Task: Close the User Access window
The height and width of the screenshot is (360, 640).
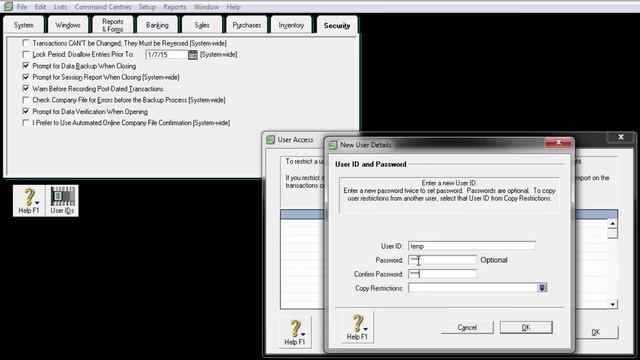Action: pos(621,137)
